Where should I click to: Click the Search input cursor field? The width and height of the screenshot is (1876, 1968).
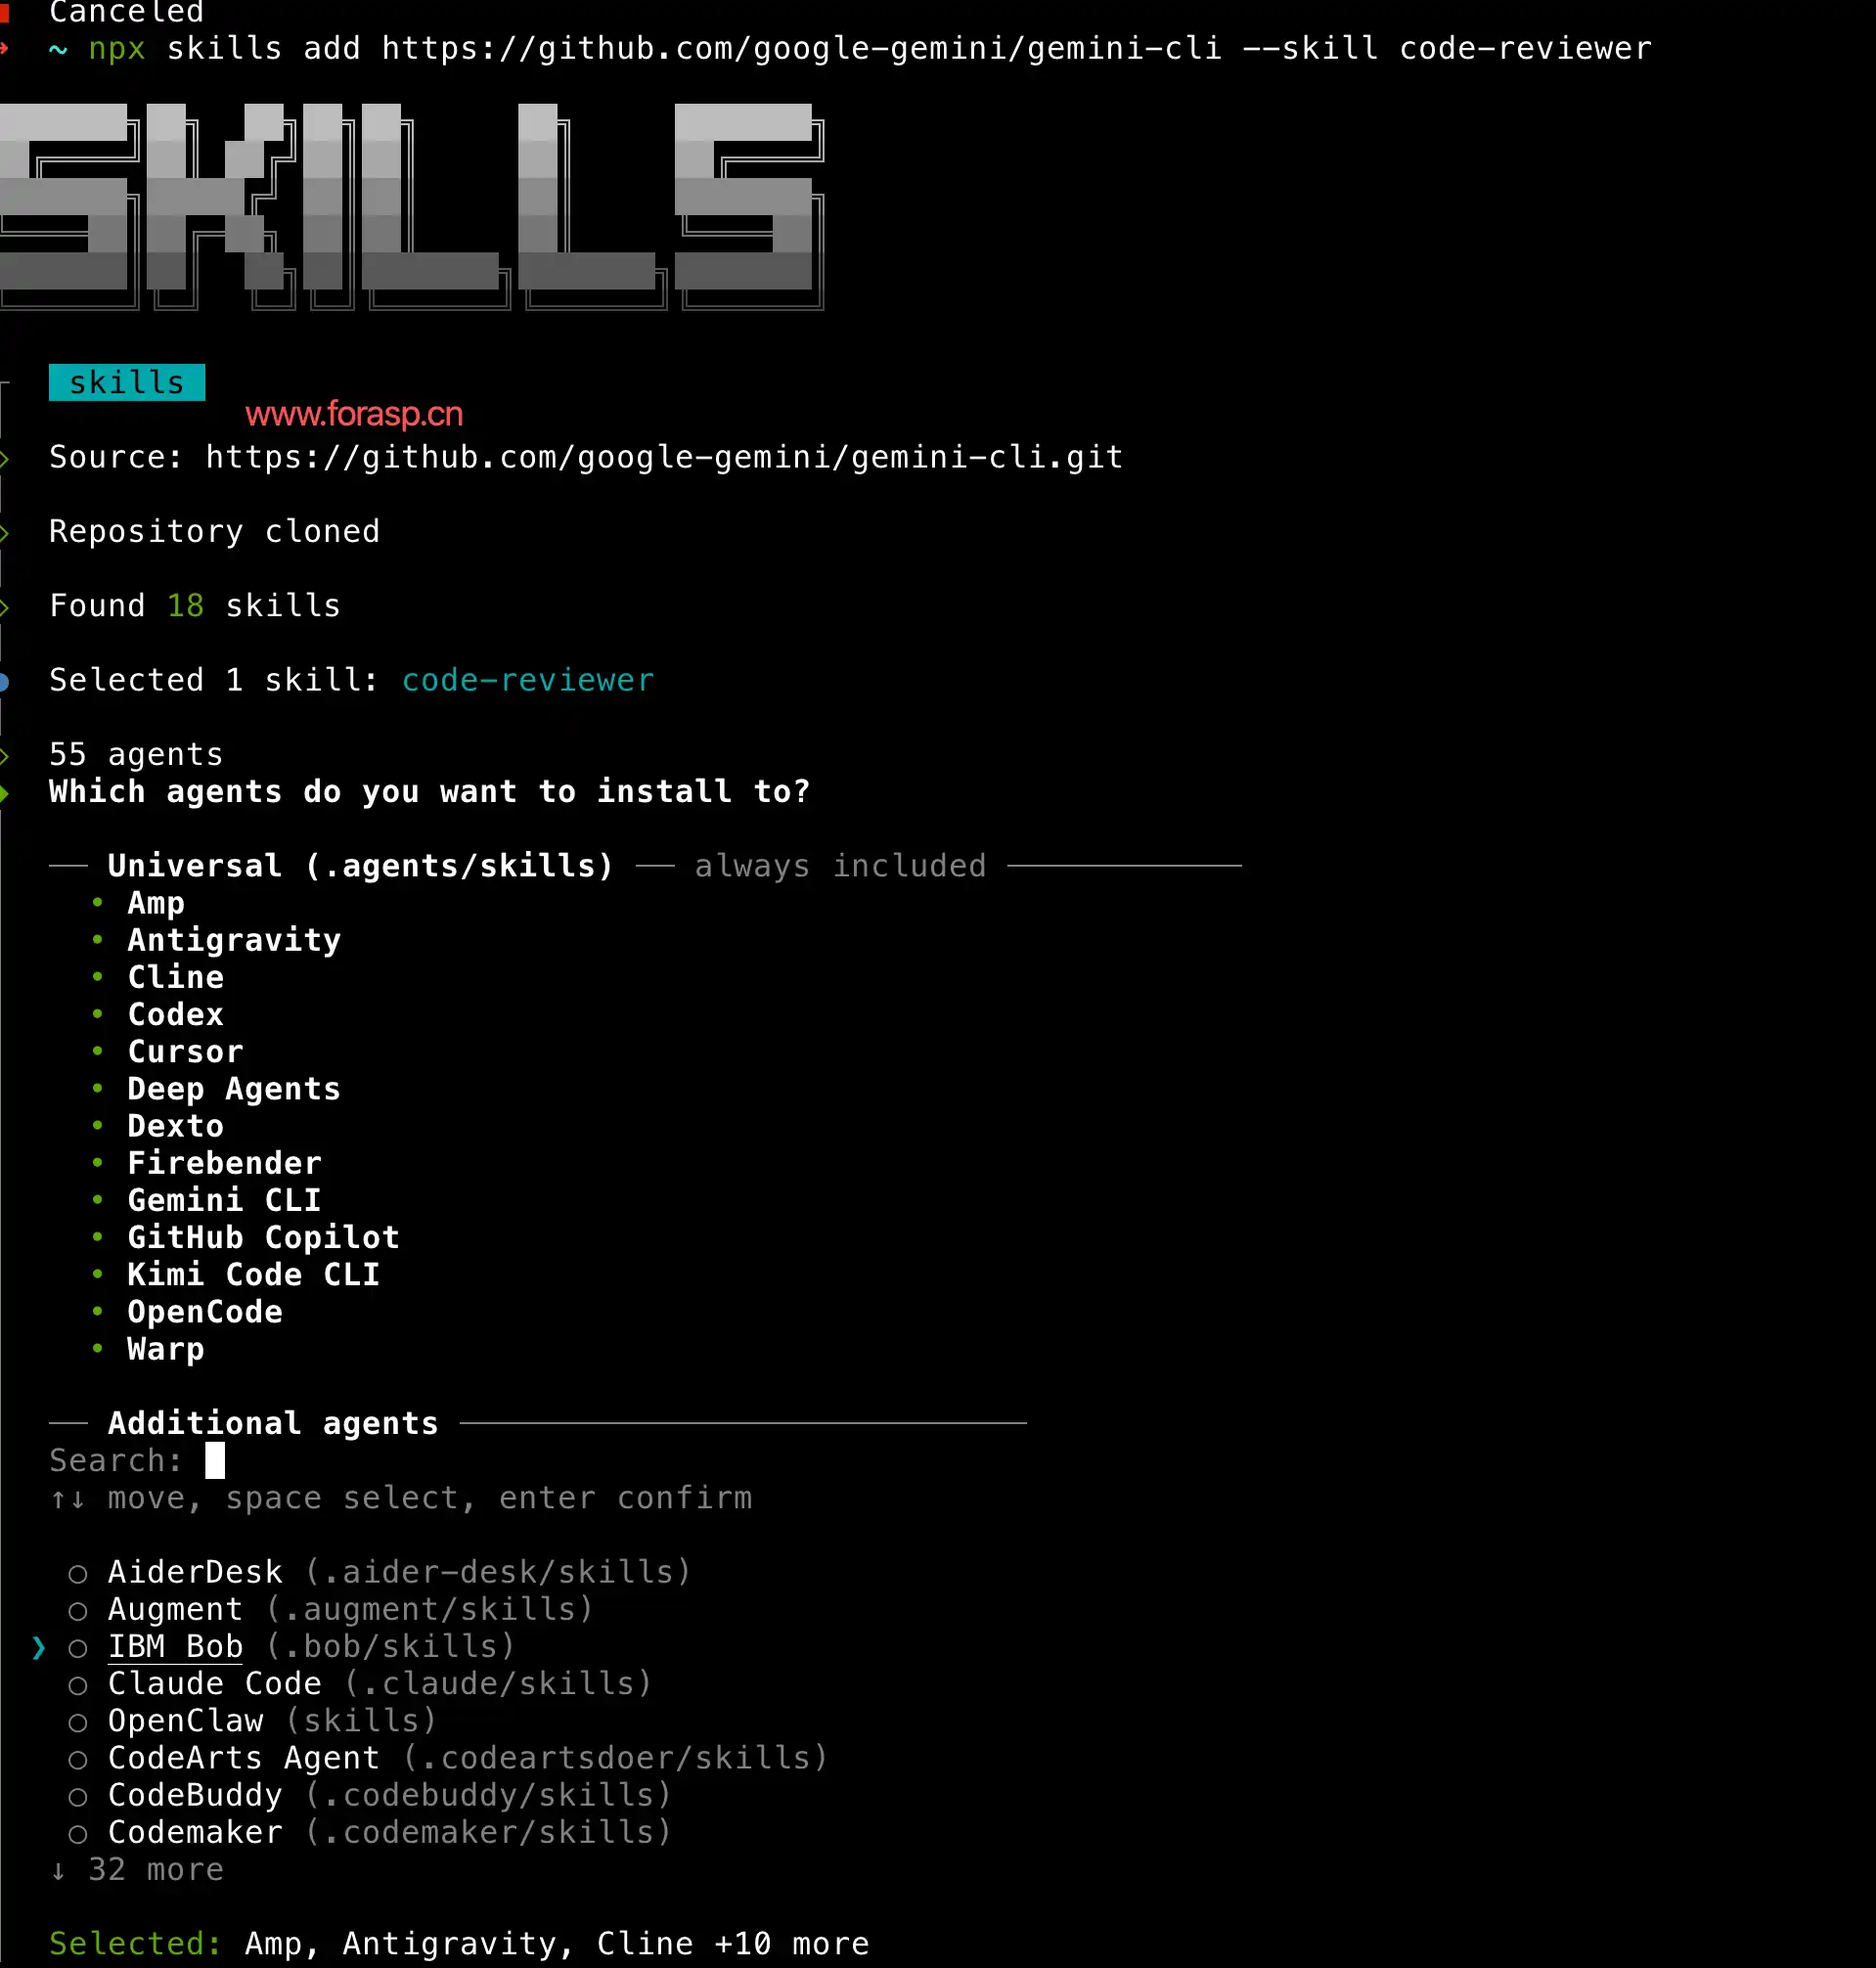215,1460
